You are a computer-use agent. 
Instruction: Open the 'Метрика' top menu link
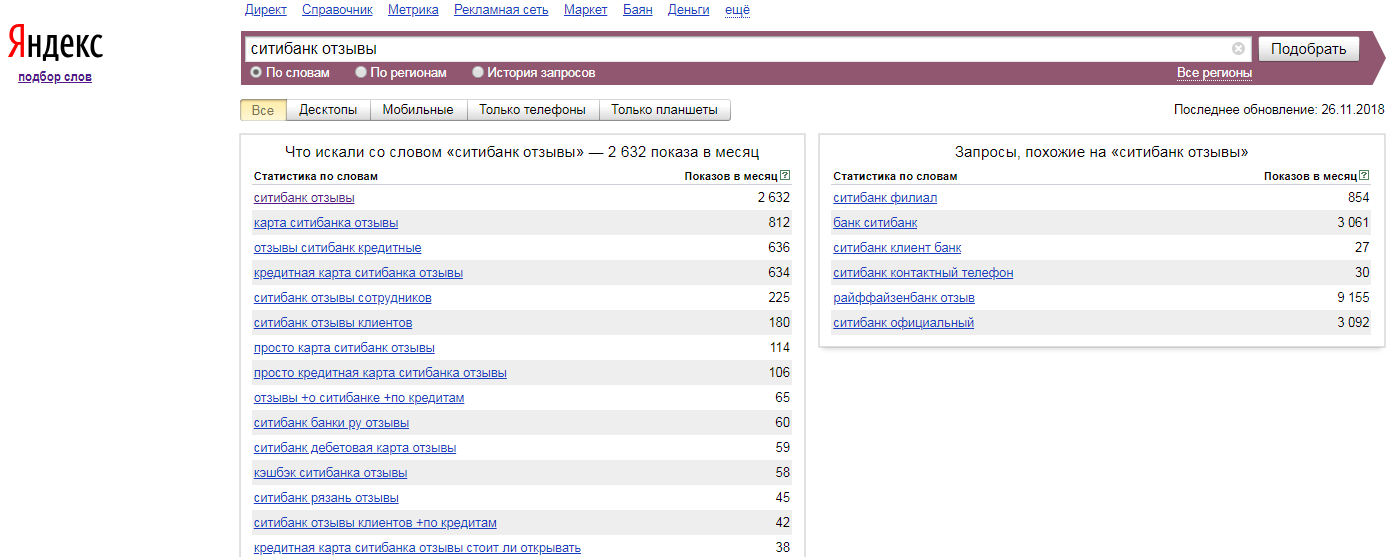(413, 10)
